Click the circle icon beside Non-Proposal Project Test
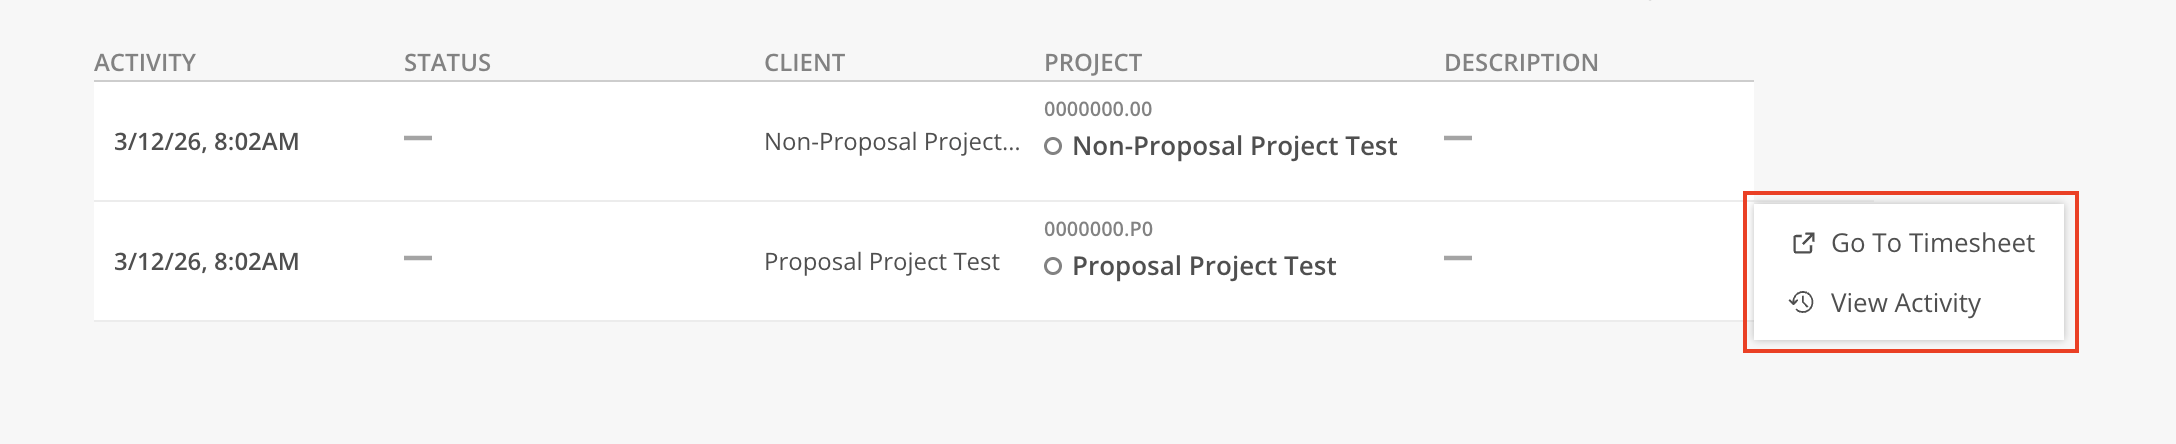 click(1053, 147)
